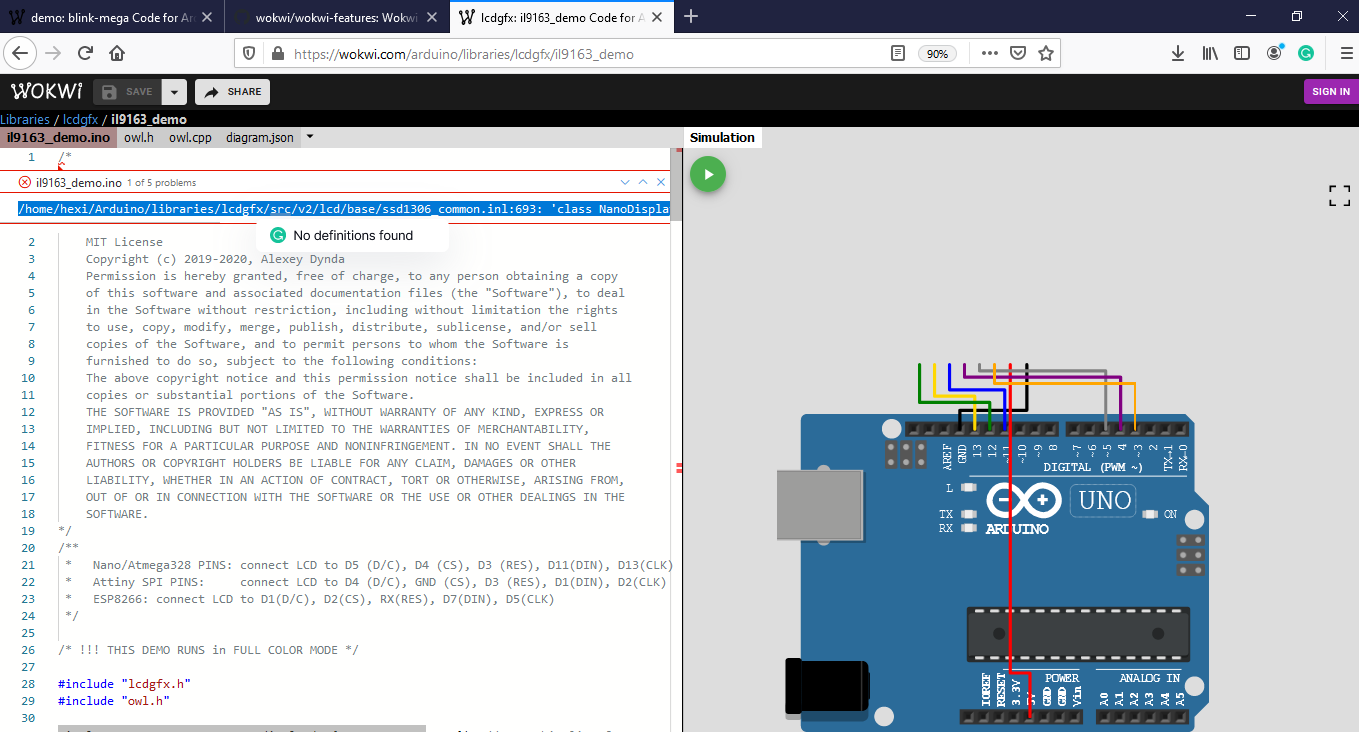
Task: Click the SIGN IN button
Action: click(1331, 91)
